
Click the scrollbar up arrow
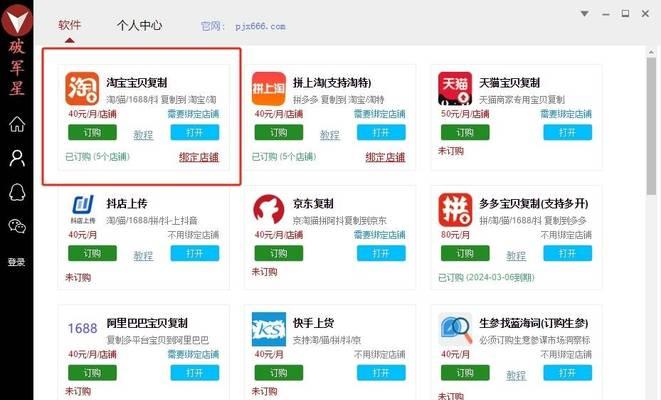click(x=651, y=51)
